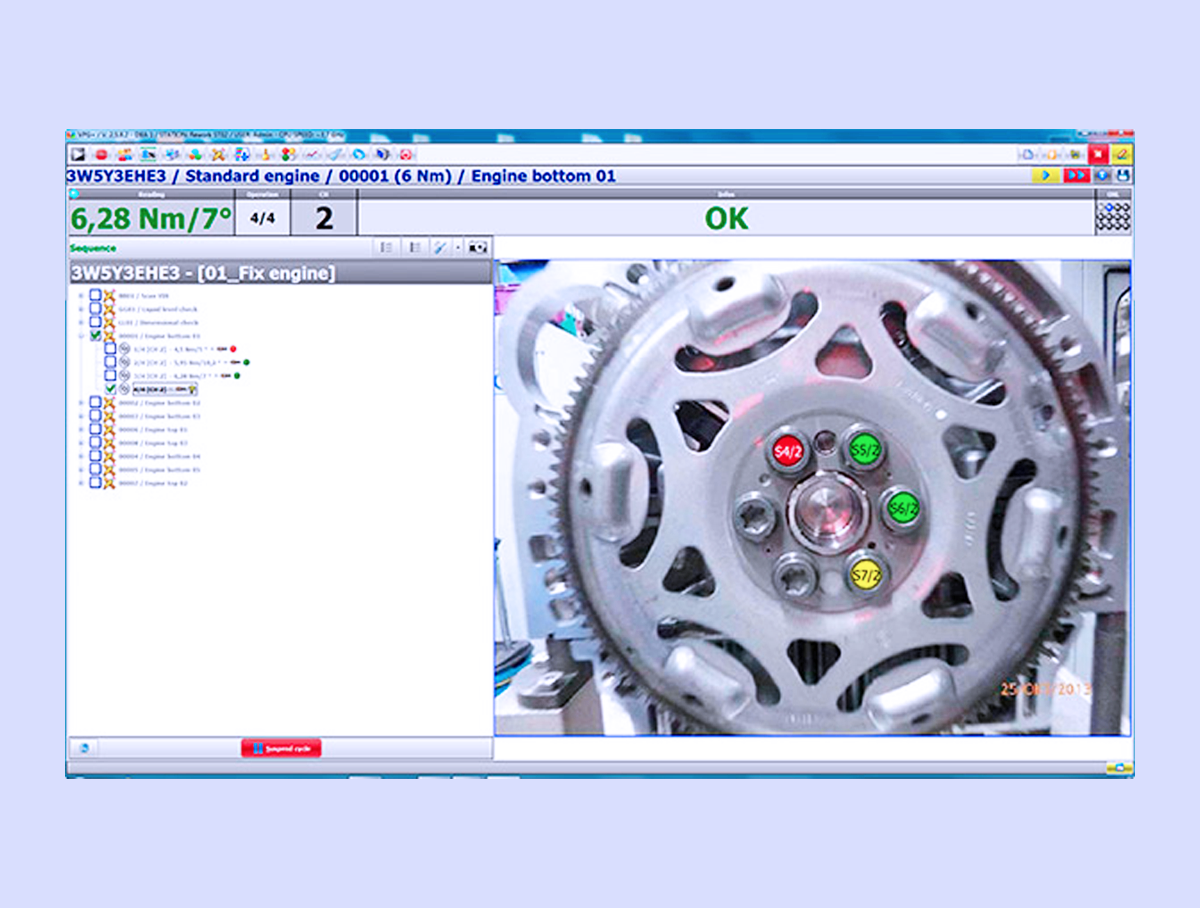1200x908 pixels.
Task: Check the box for first Scan VIN step
Action: pyautogui.click(x=95, y=296)
